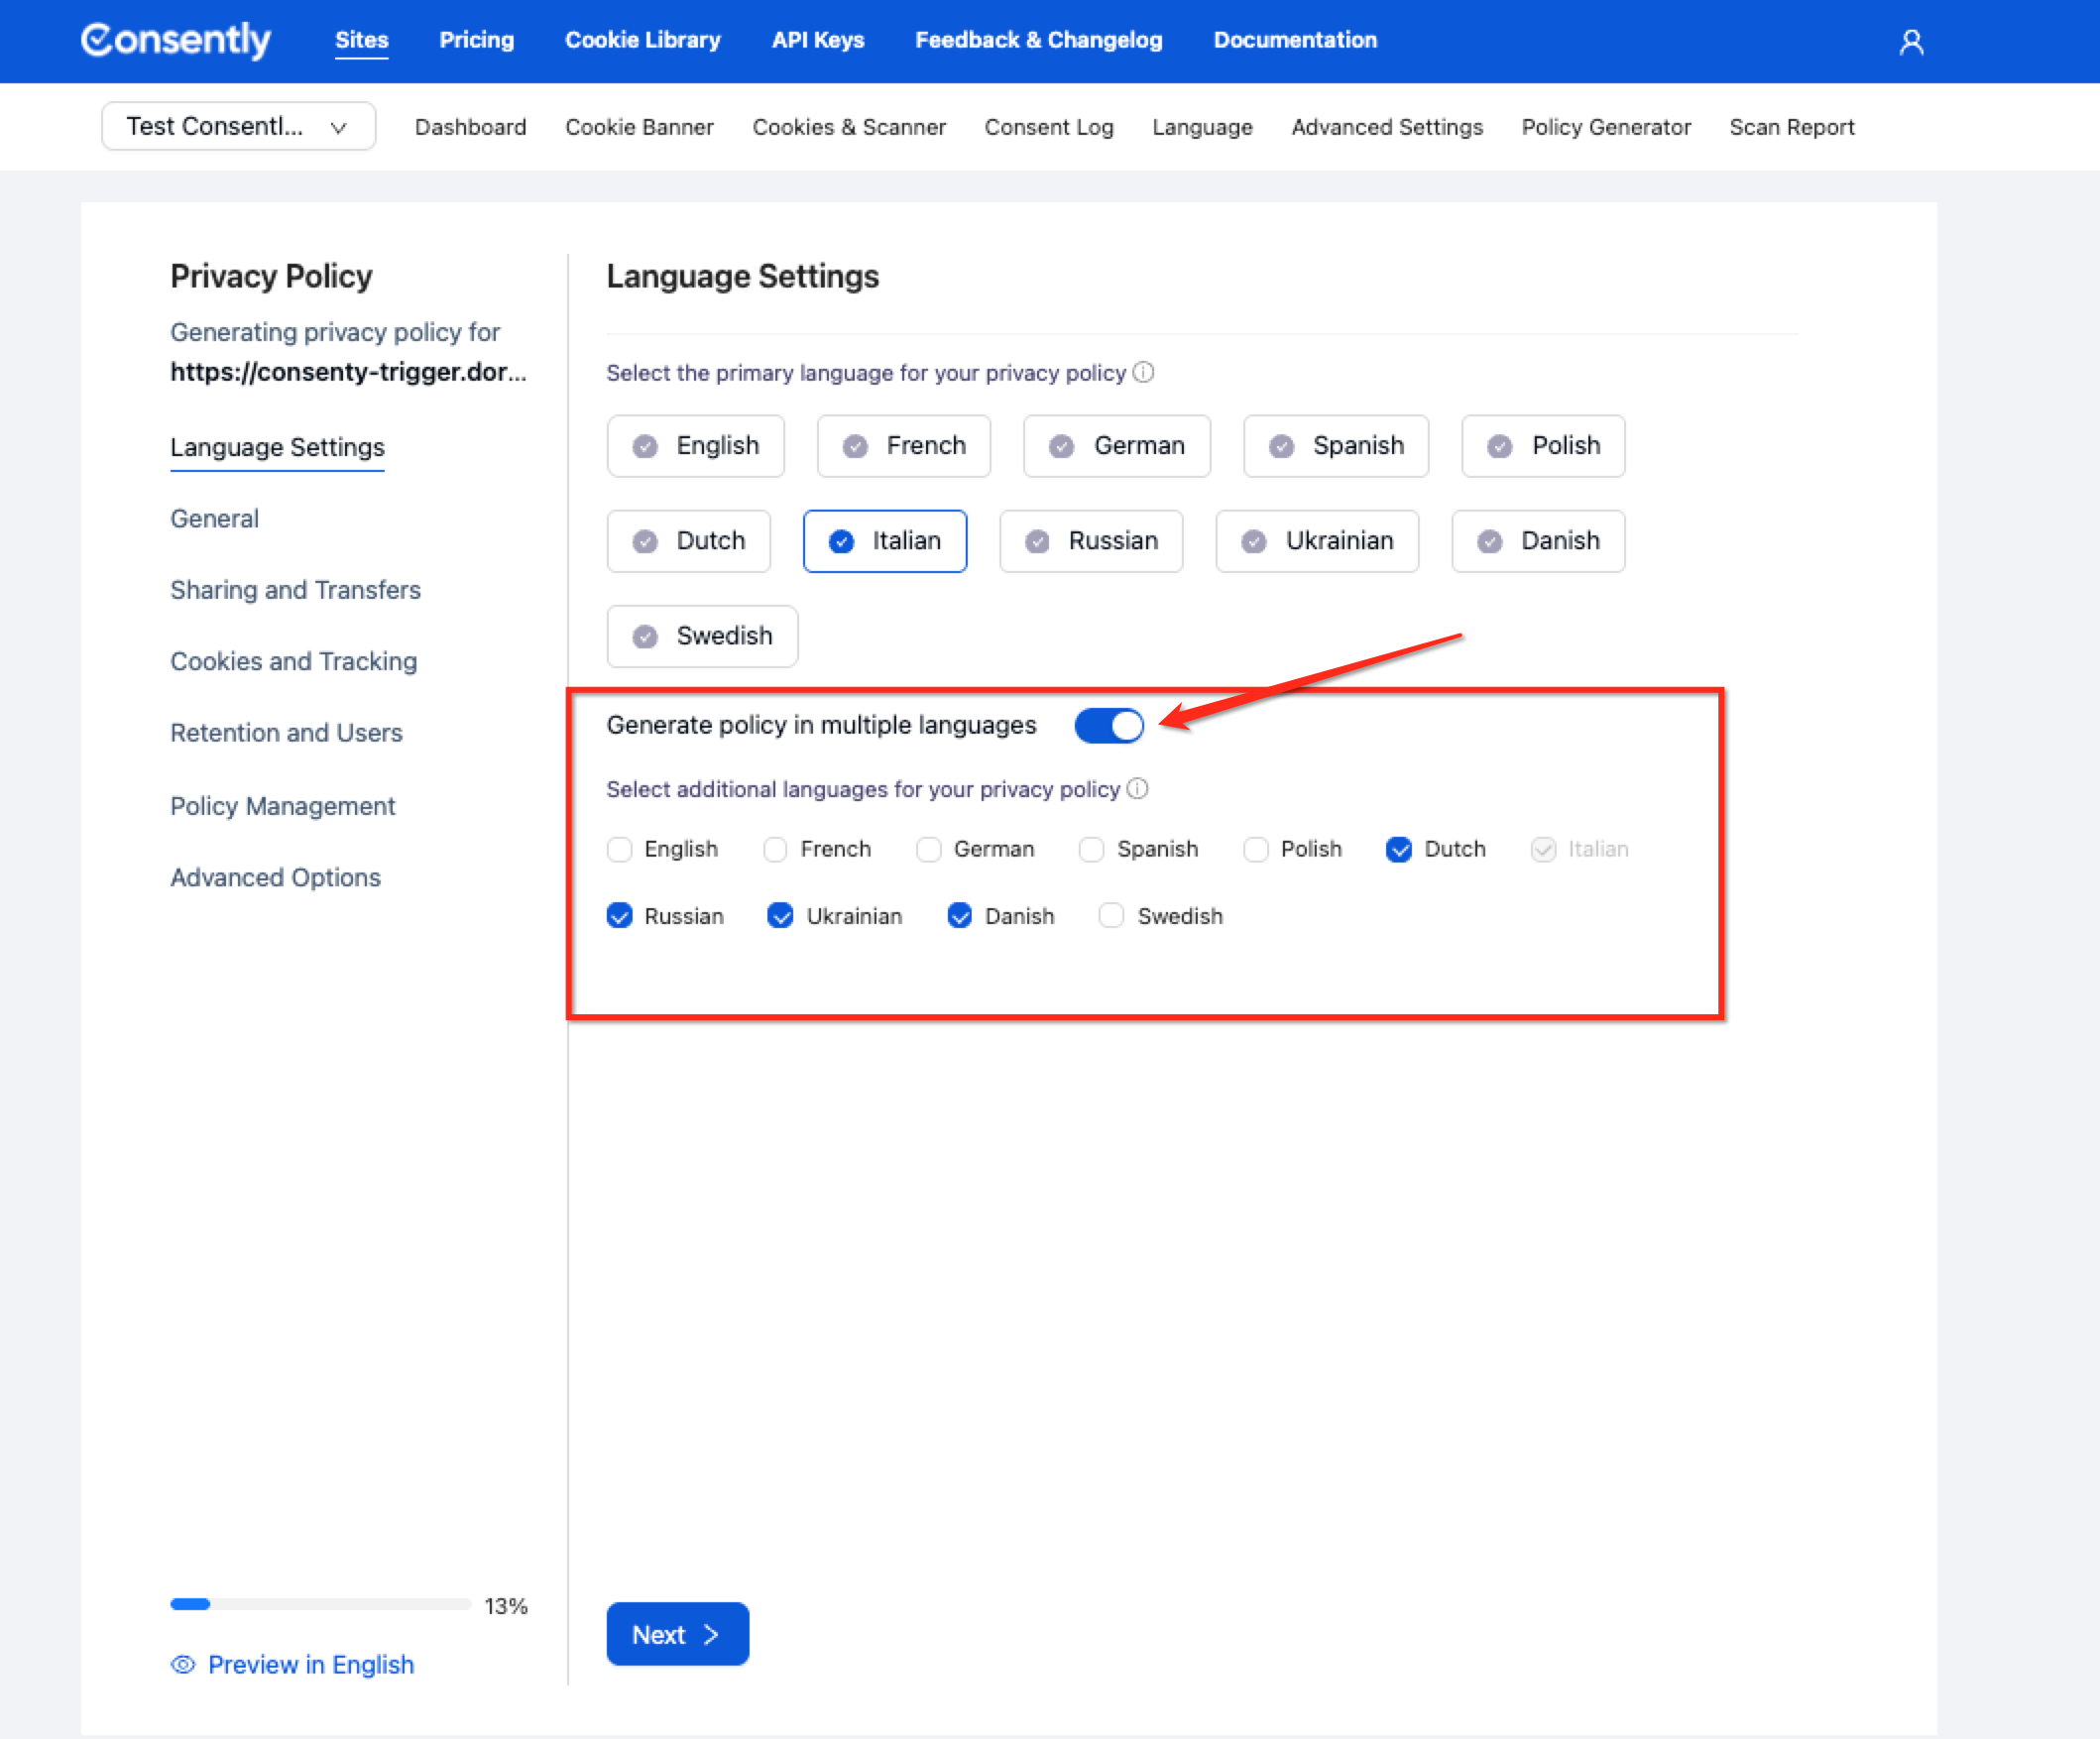Click the 13% progress bar

[x=320, y=1604]
